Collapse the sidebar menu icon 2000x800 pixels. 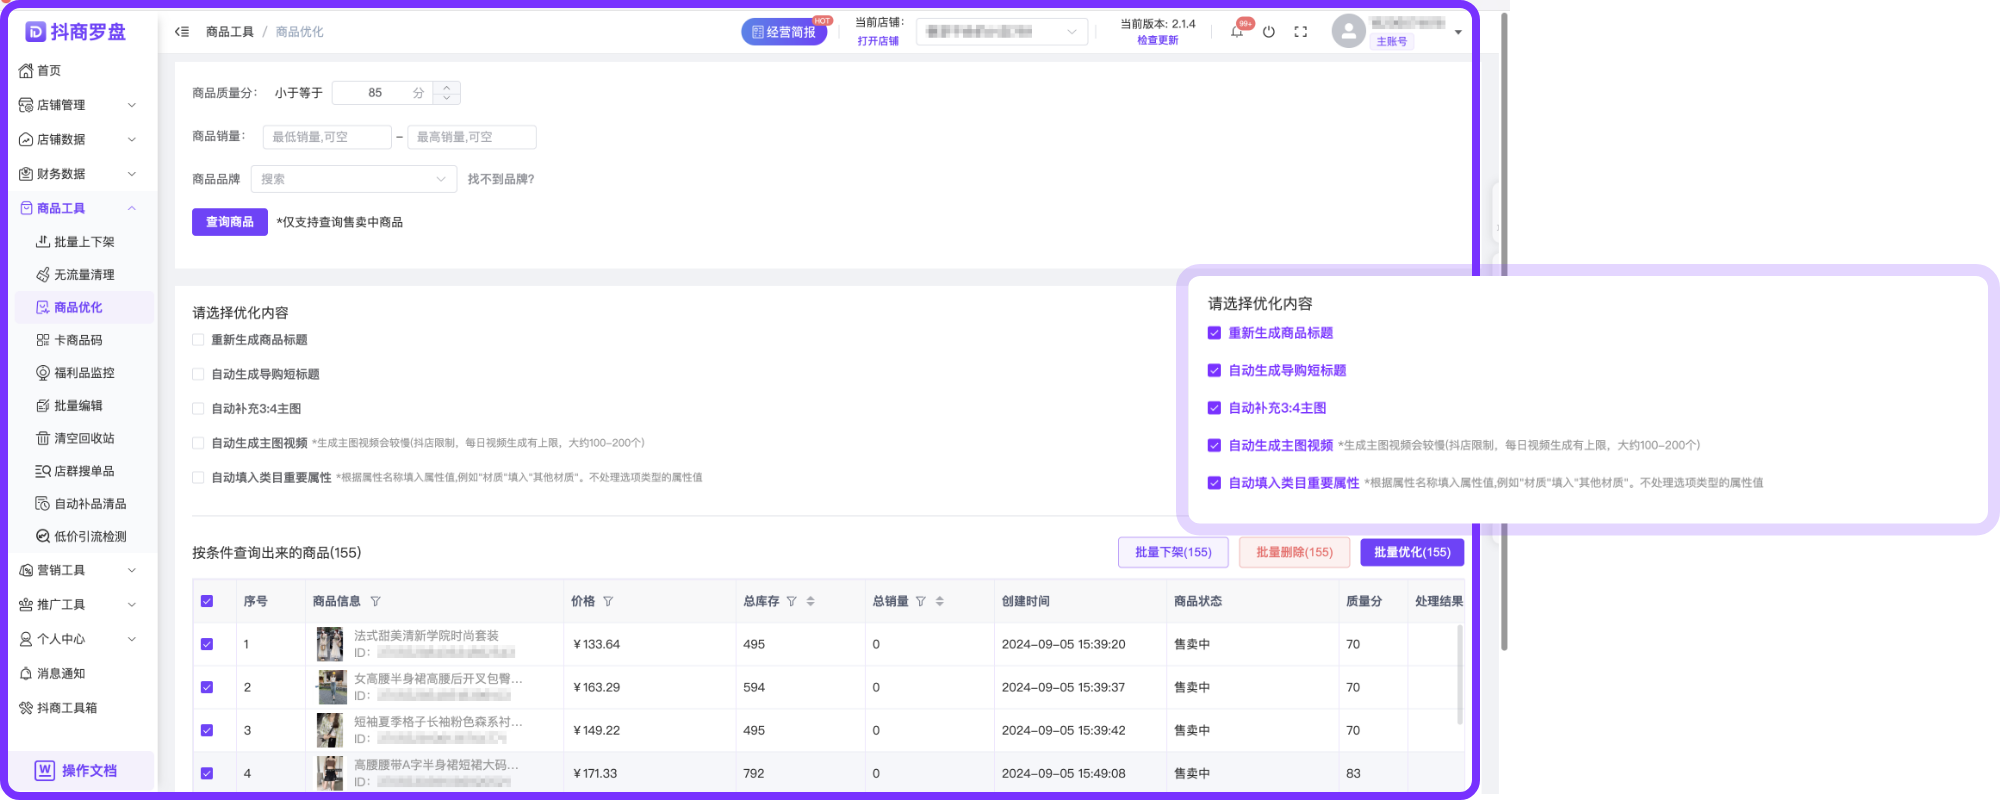click(182, 32)
